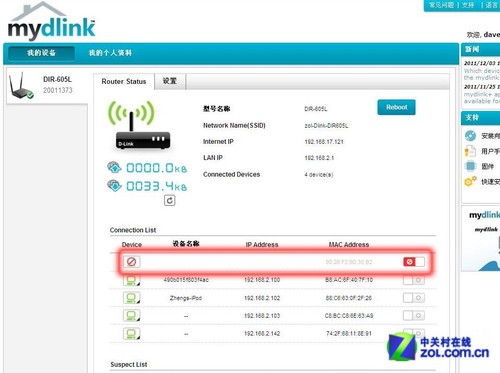This screenshot has height=373, width=500.
Task: Click the SSID value zol-Dlink-DIR605L
Action: [326, 126]
